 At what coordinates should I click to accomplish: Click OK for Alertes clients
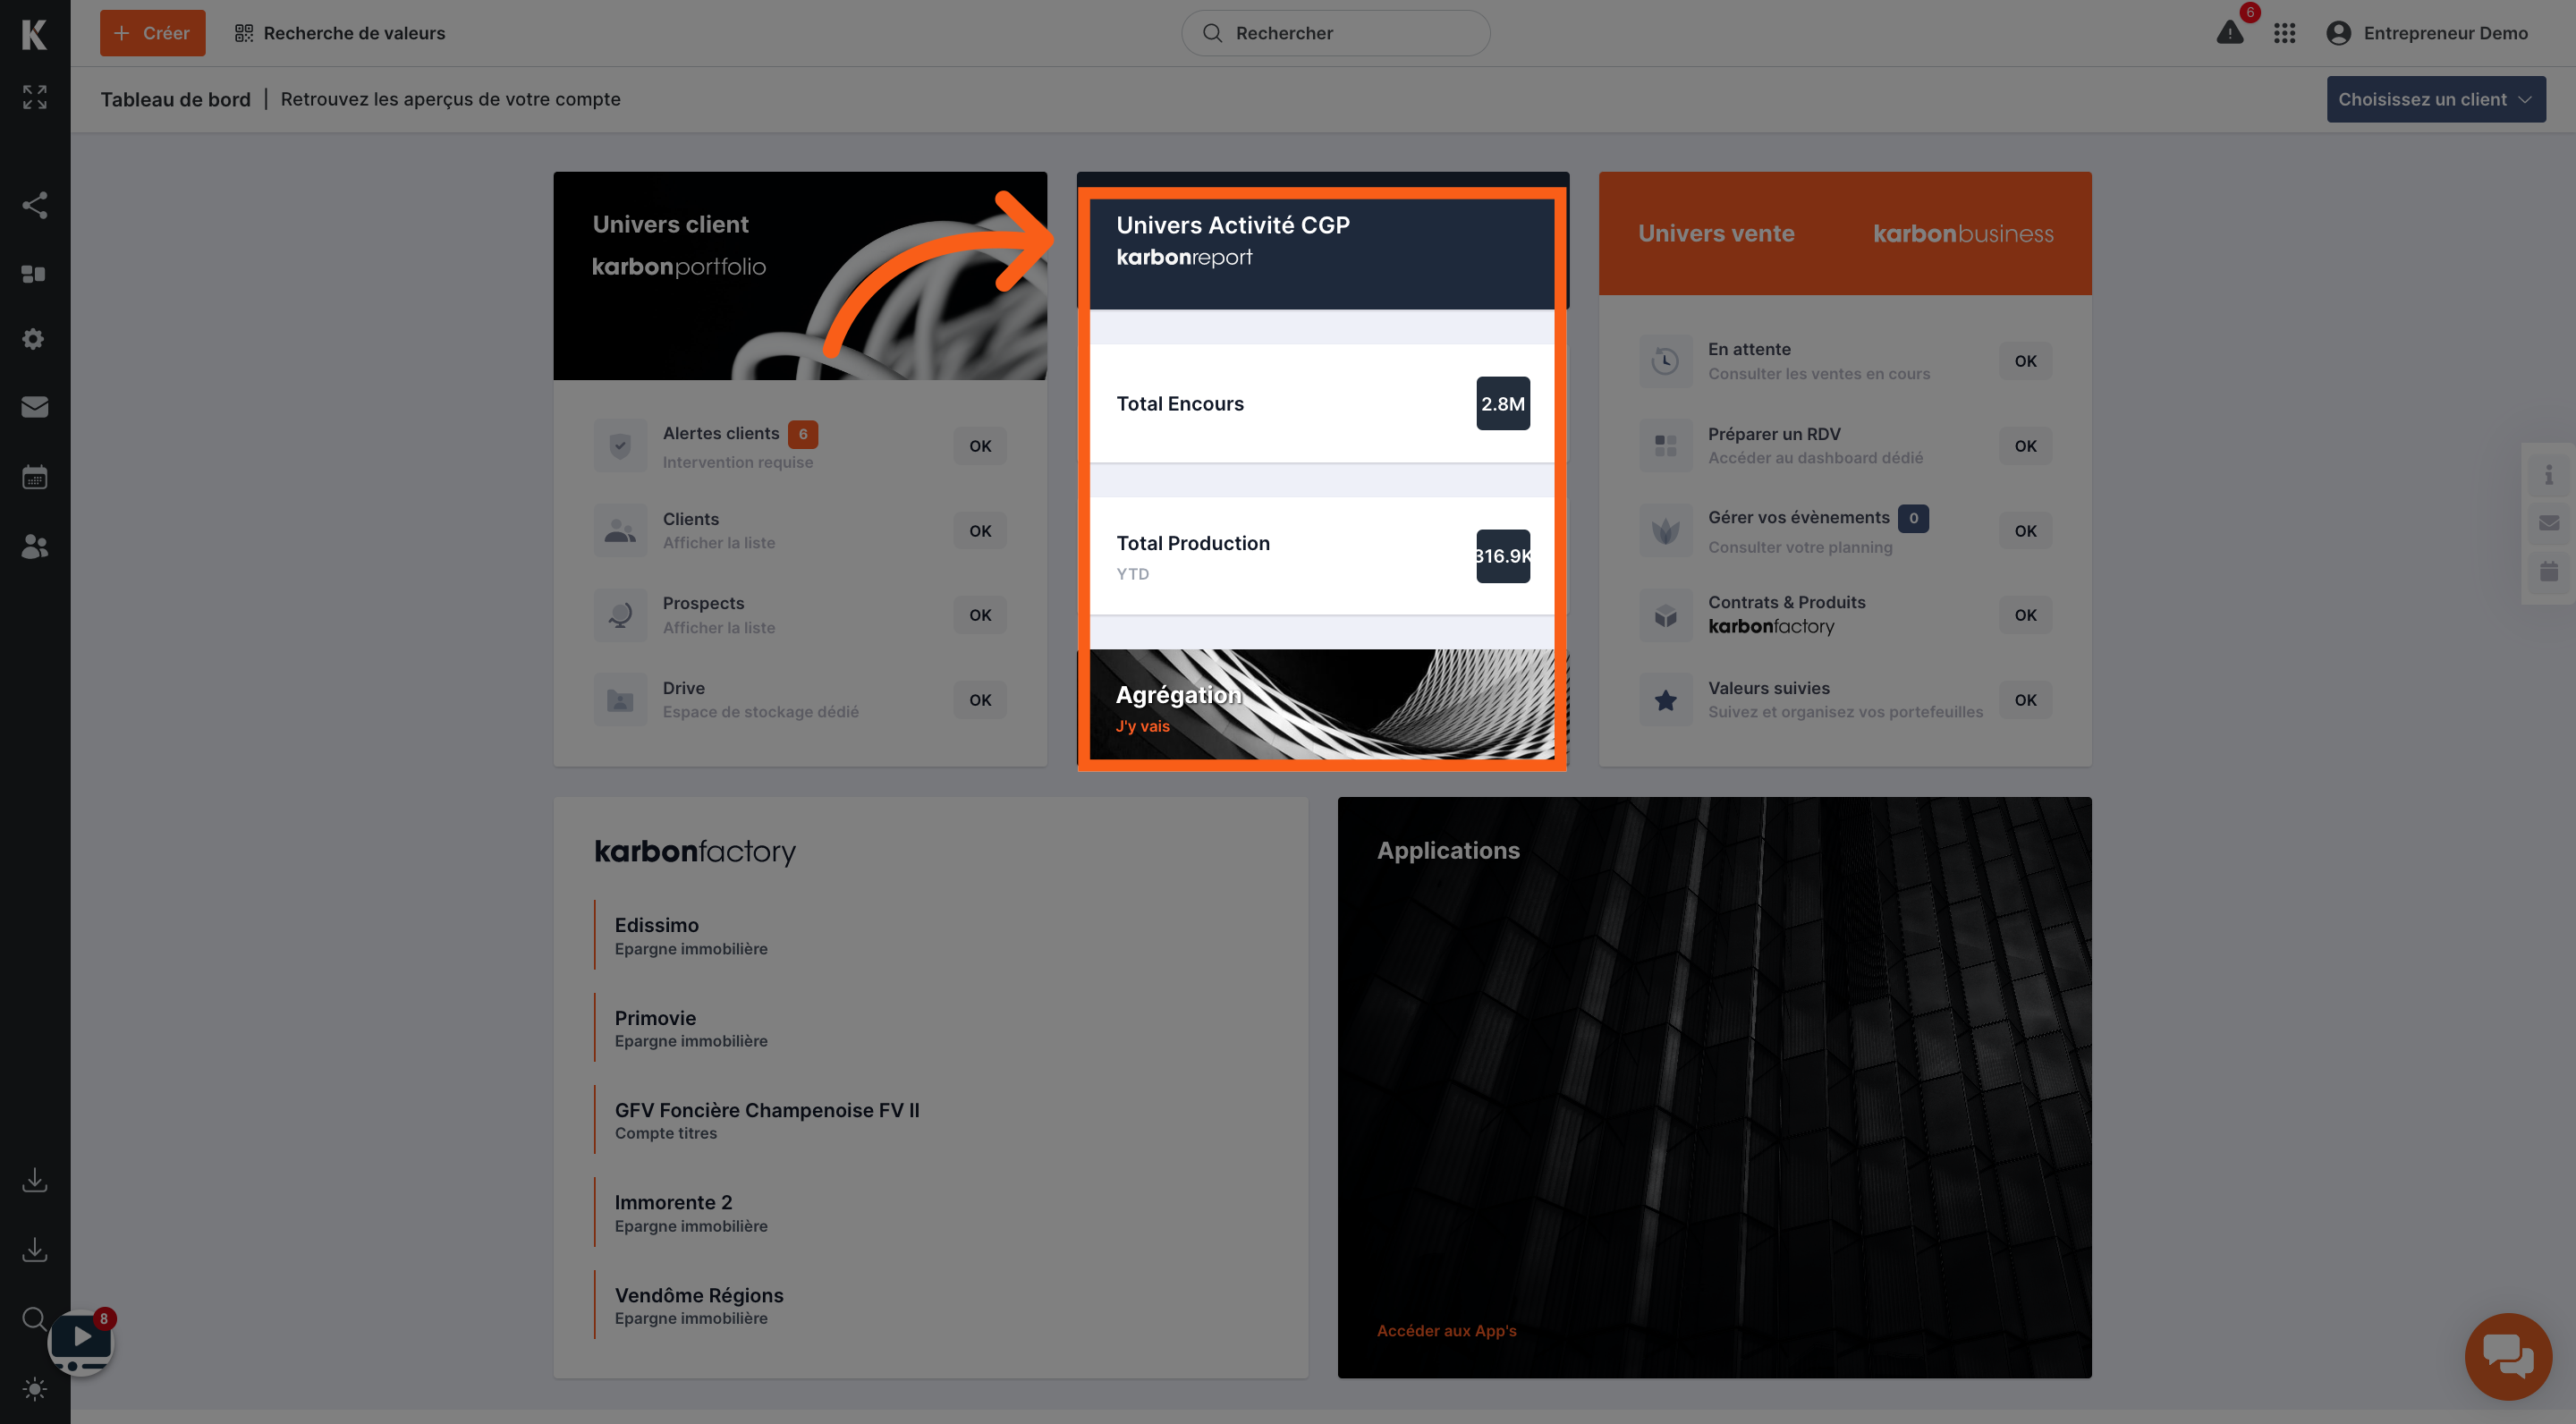point(979,446)
